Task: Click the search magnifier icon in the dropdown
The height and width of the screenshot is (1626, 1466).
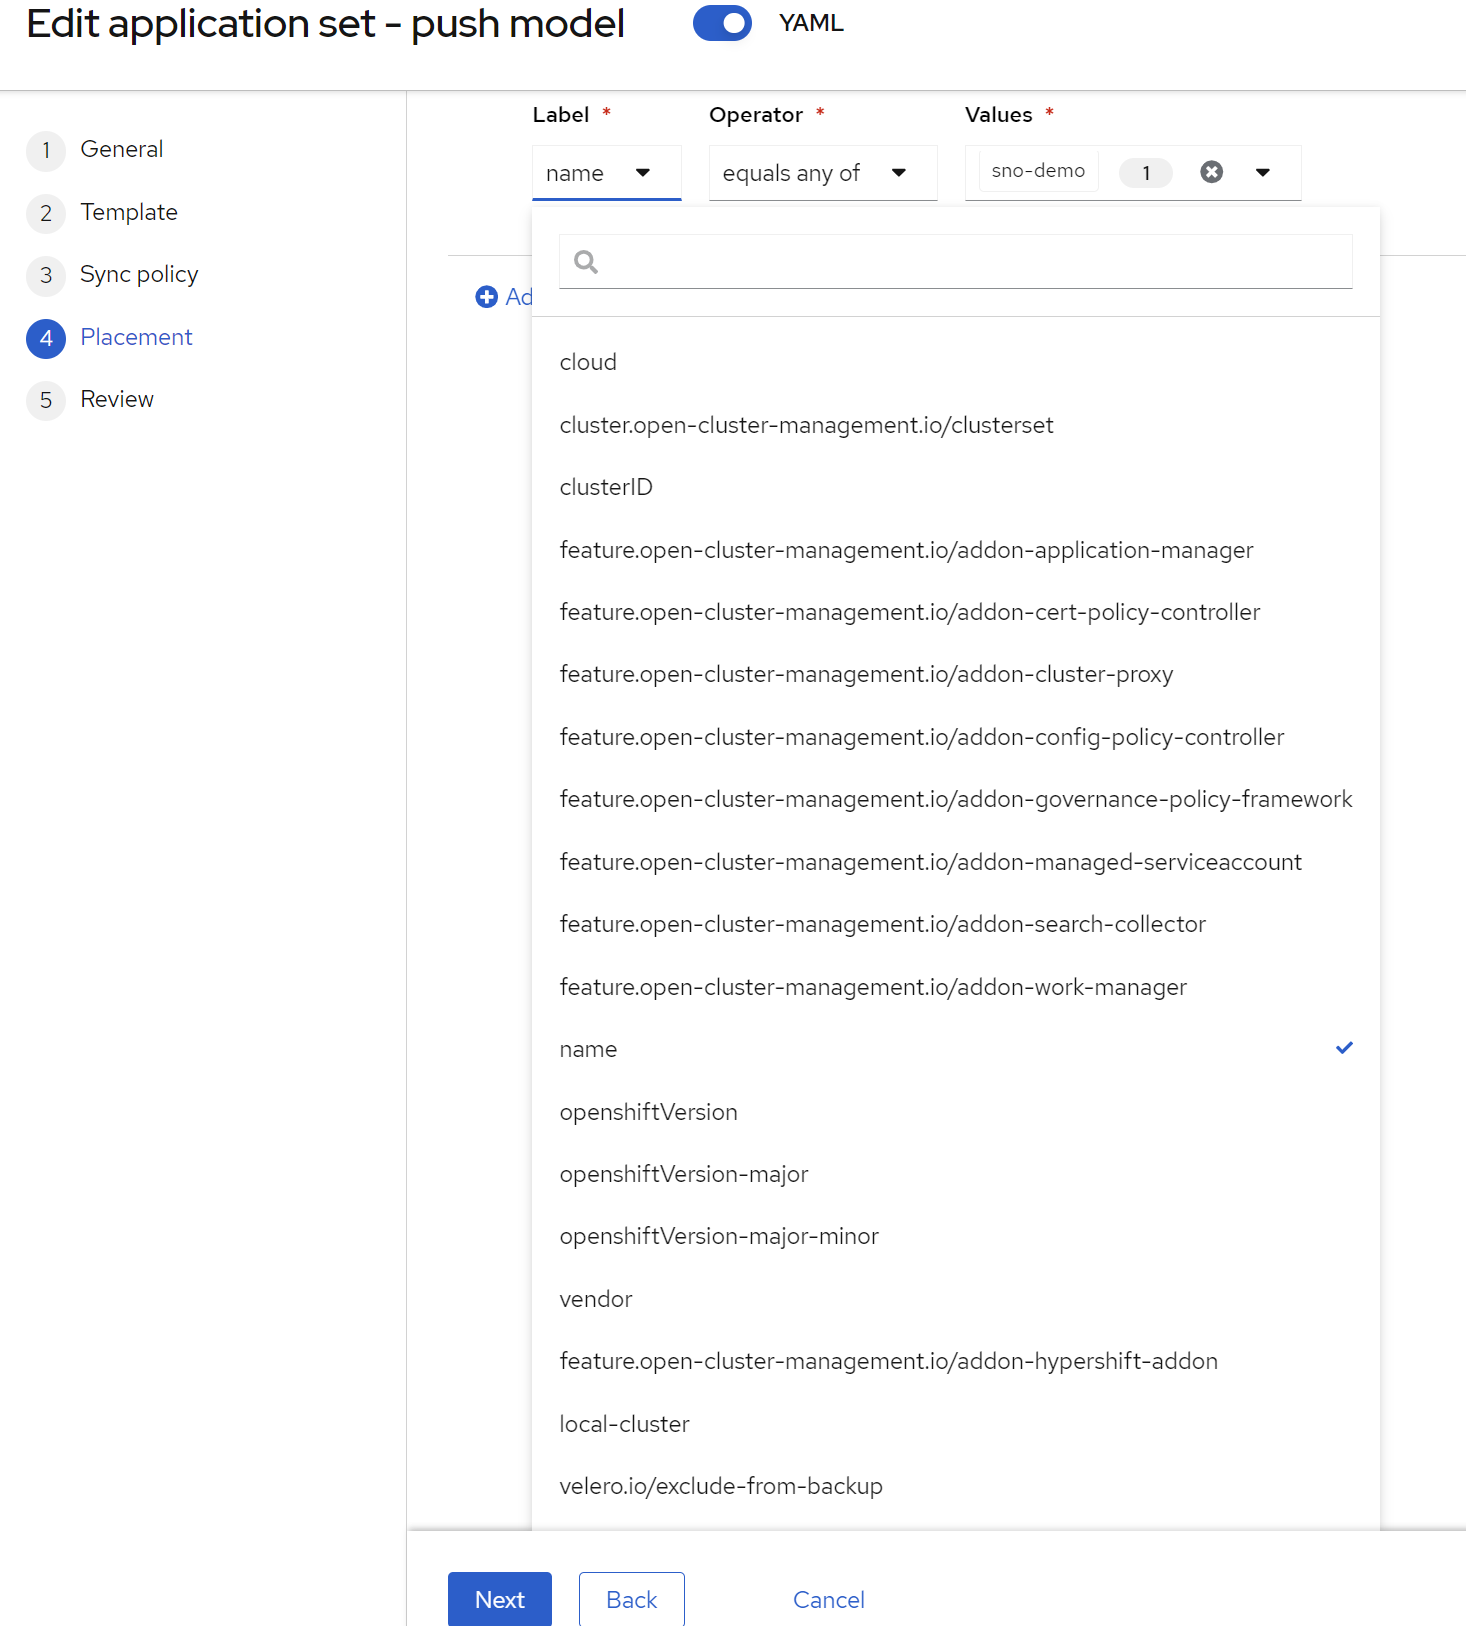Action: coord(586,262)
